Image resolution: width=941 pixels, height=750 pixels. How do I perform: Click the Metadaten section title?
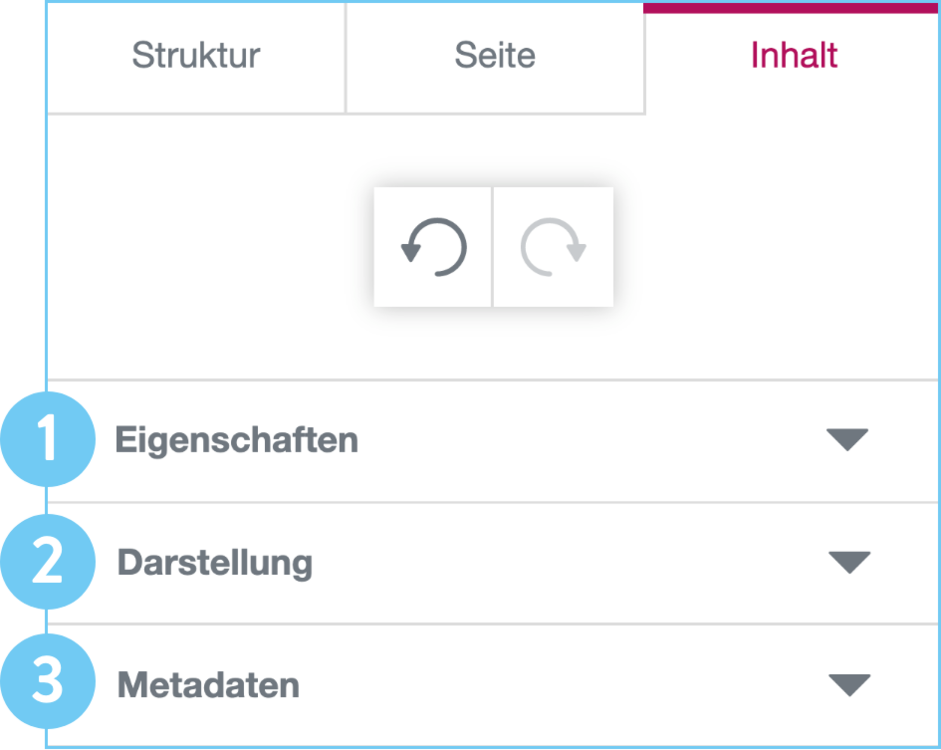point(208,686)
